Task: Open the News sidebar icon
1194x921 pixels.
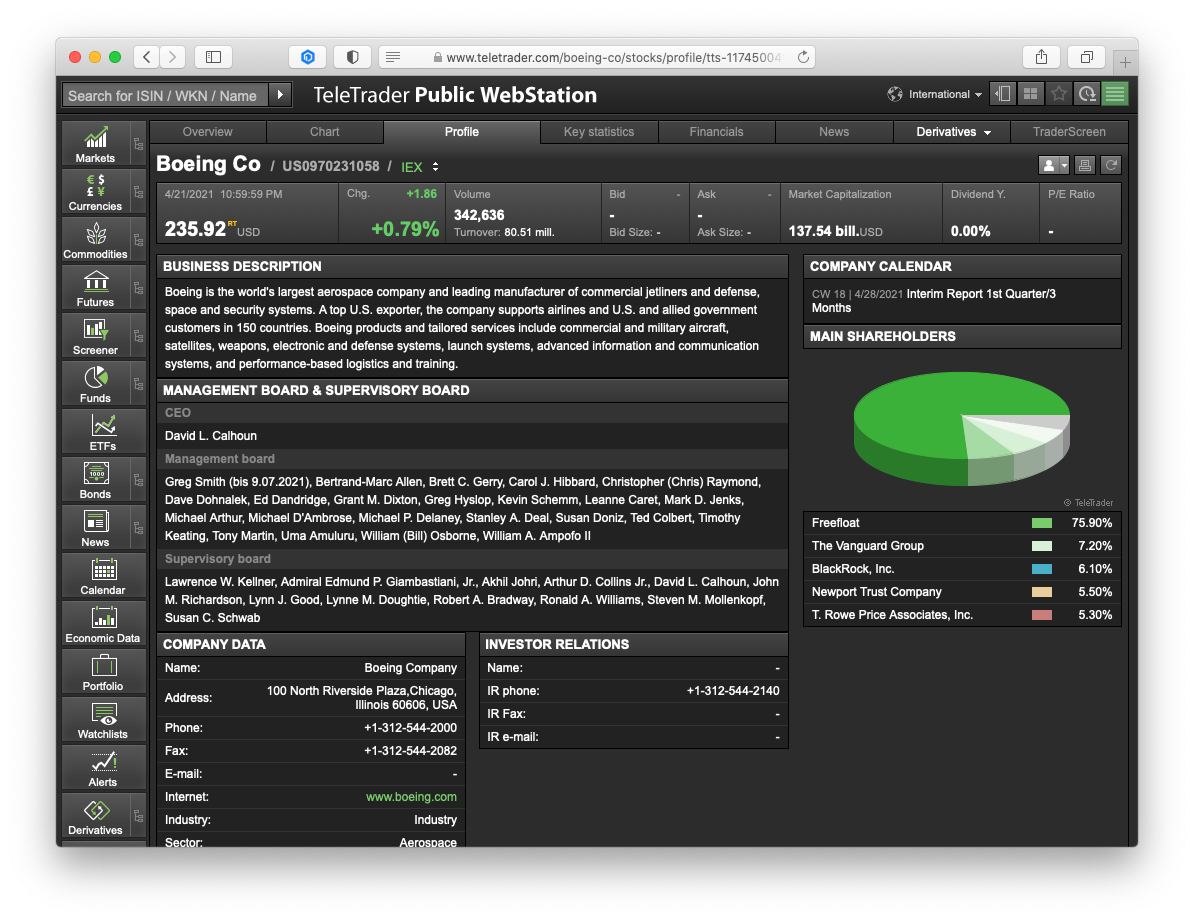Action: pyautogui.click(x=95, y=528)
